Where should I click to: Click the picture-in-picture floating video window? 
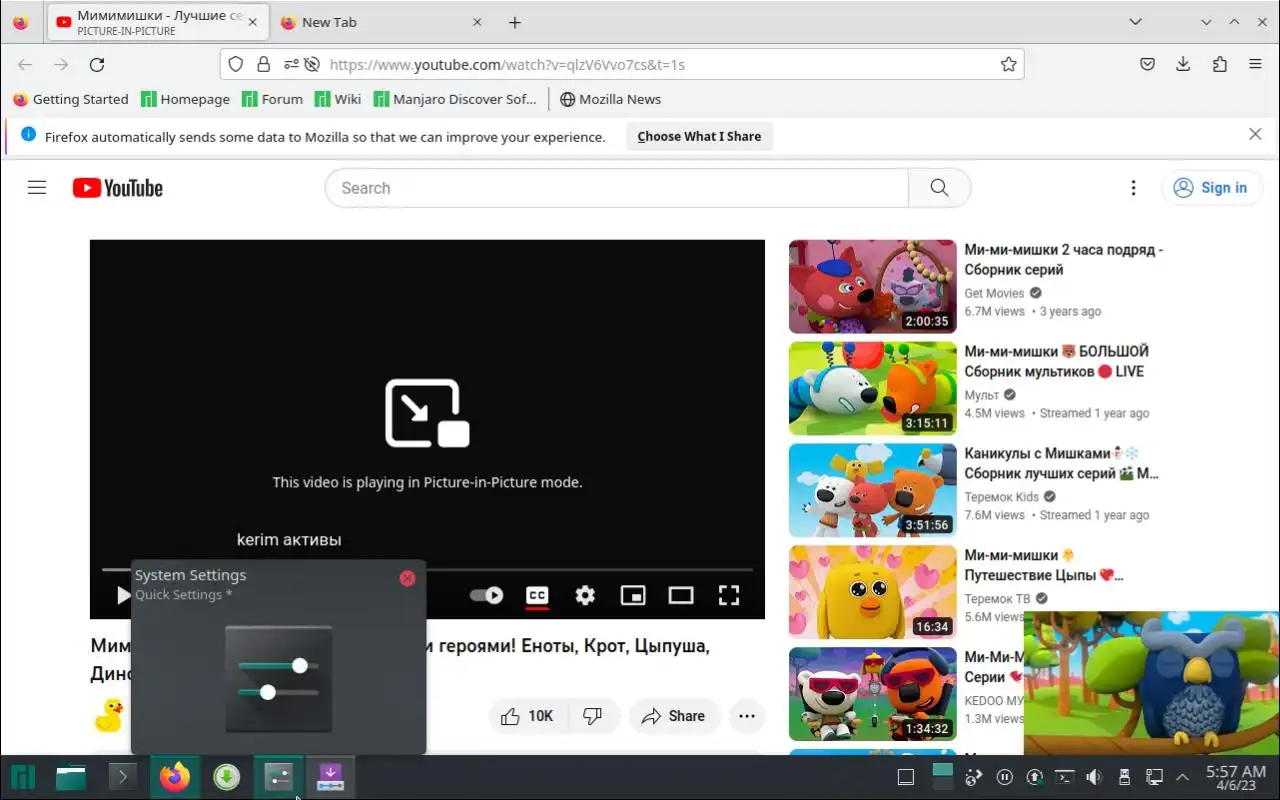click(x=1151, y=683)
